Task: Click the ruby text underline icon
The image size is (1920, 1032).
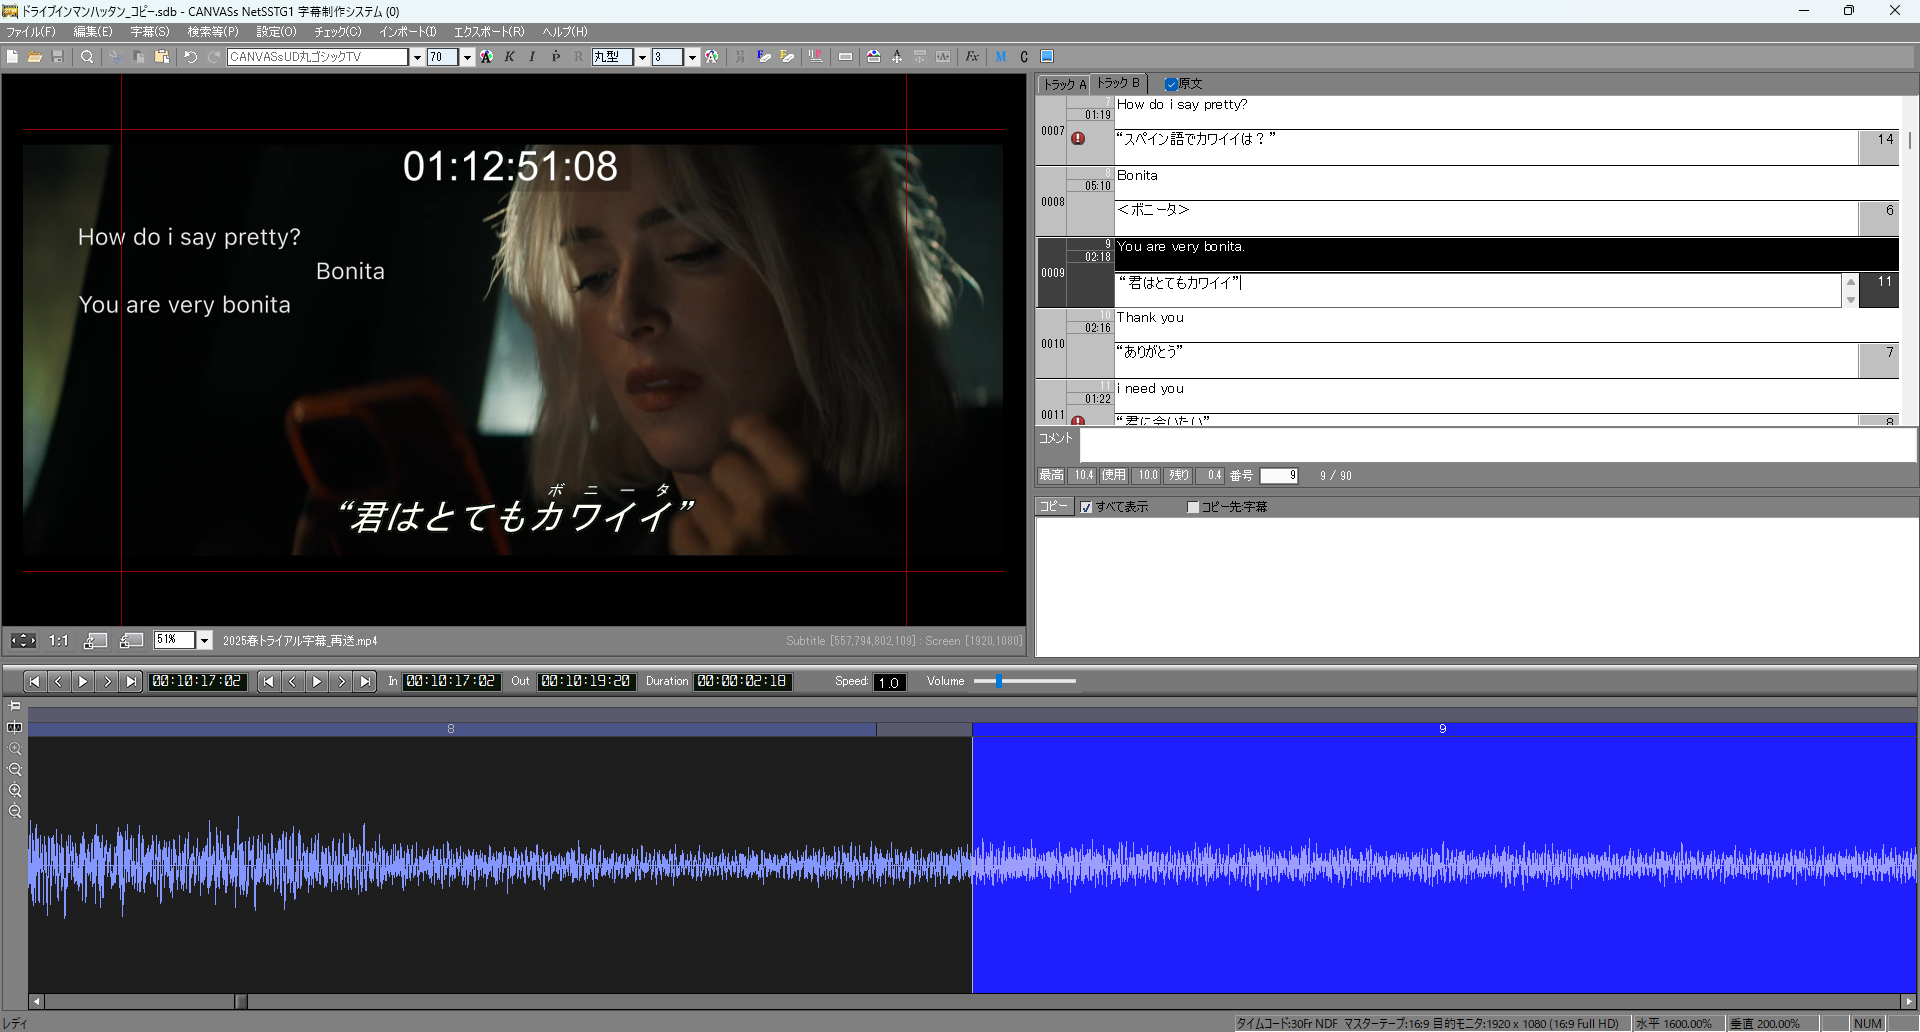Action: 816,57
